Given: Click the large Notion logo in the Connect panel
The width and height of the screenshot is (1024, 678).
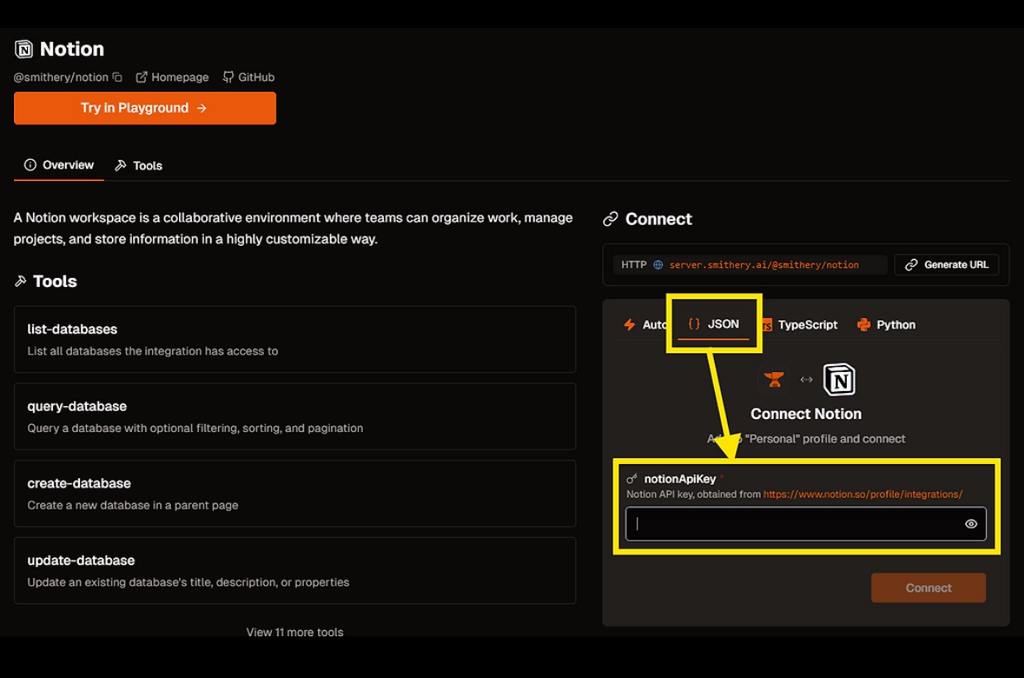Looking at the screenshot, I should click(x=839, y=380).
